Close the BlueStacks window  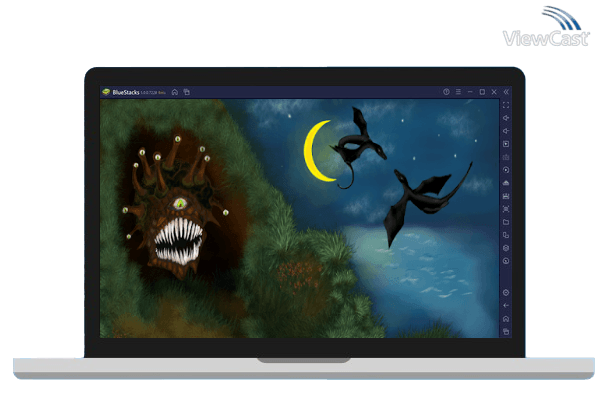494,92
